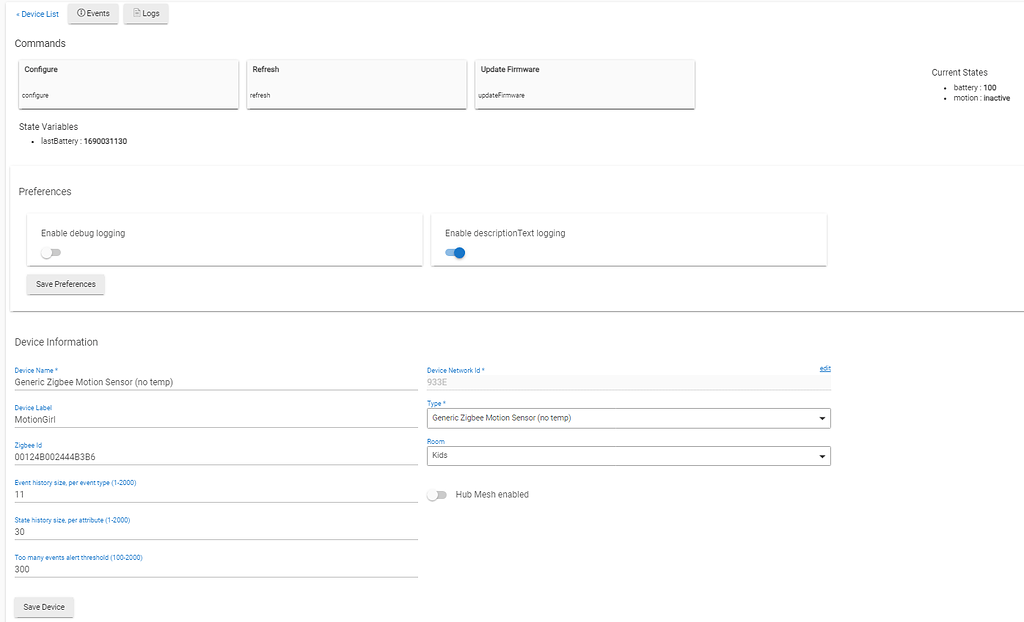The width and height of the screenshot is (1024, 622).
Task: Go back to Device List
Action: pyautogui.click(x=37, y=14)
